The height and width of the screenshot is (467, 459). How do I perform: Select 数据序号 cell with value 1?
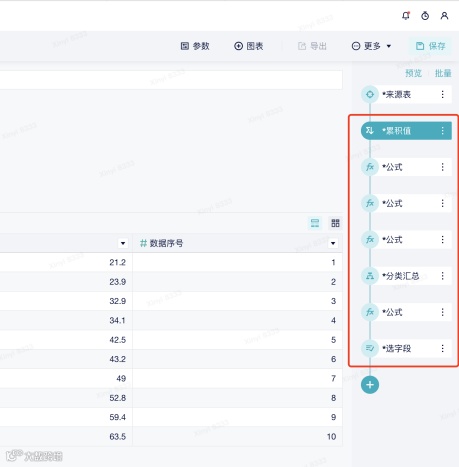point(237,263)
